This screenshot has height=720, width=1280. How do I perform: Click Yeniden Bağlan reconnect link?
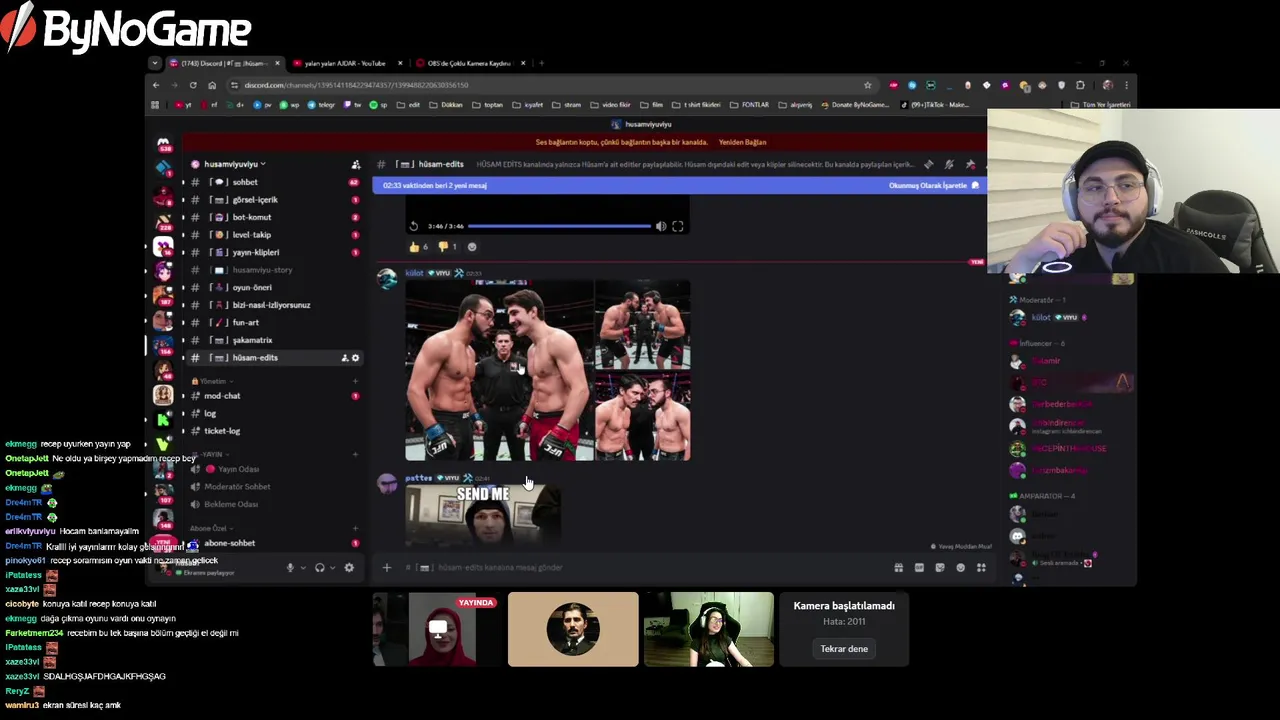pos(742,142)
